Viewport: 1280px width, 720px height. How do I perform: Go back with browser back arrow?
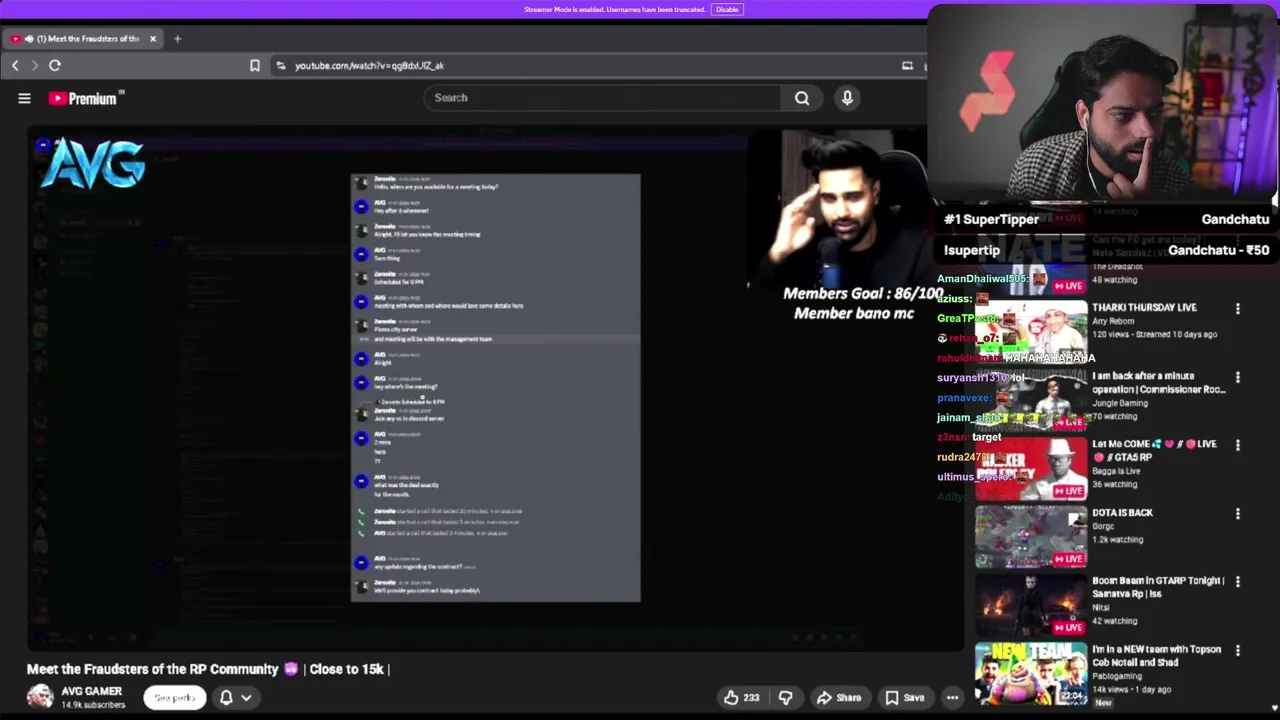[x=15, y=65]
